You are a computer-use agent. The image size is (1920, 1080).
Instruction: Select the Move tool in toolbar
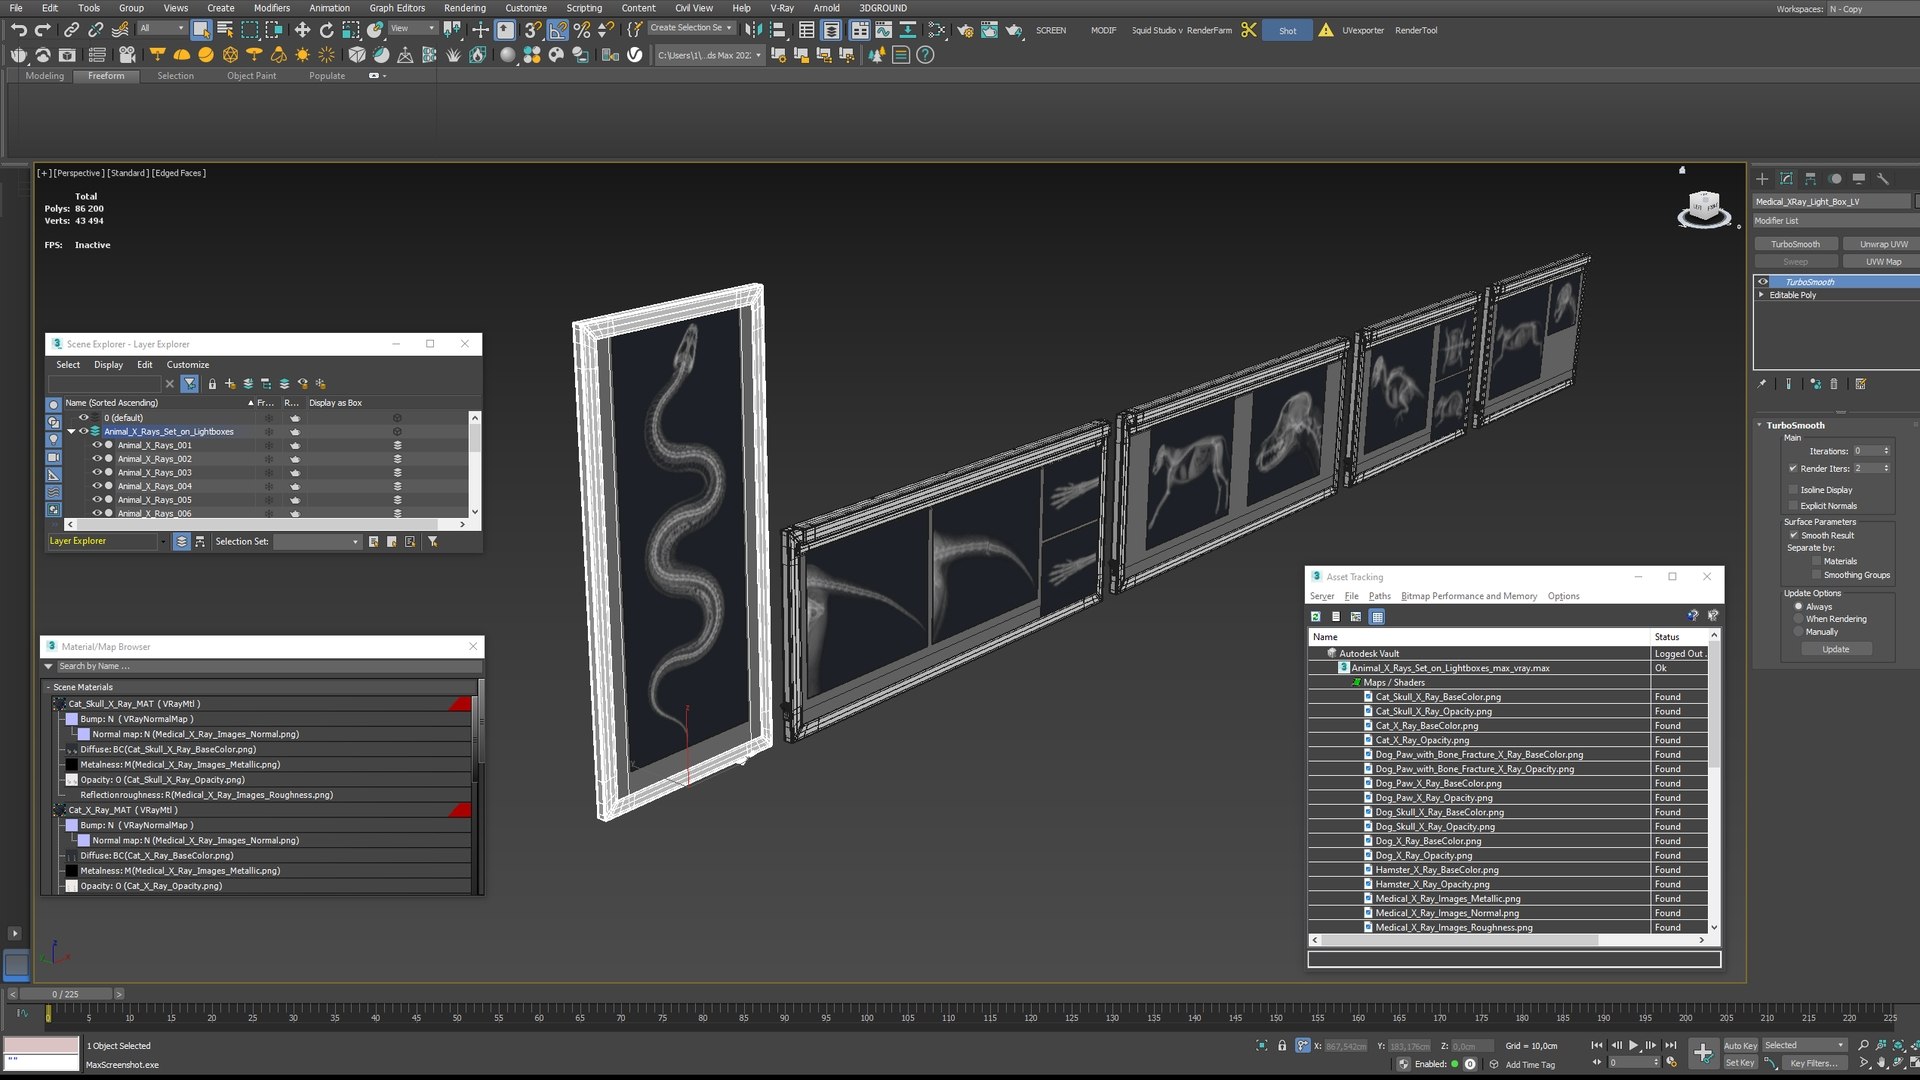pyautogui.click(x=302, y=30)
